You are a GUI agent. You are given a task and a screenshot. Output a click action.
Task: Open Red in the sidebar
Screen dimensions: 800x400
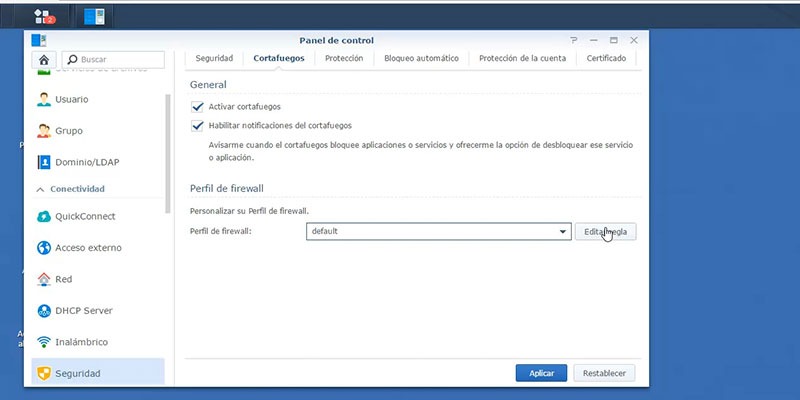98,280
